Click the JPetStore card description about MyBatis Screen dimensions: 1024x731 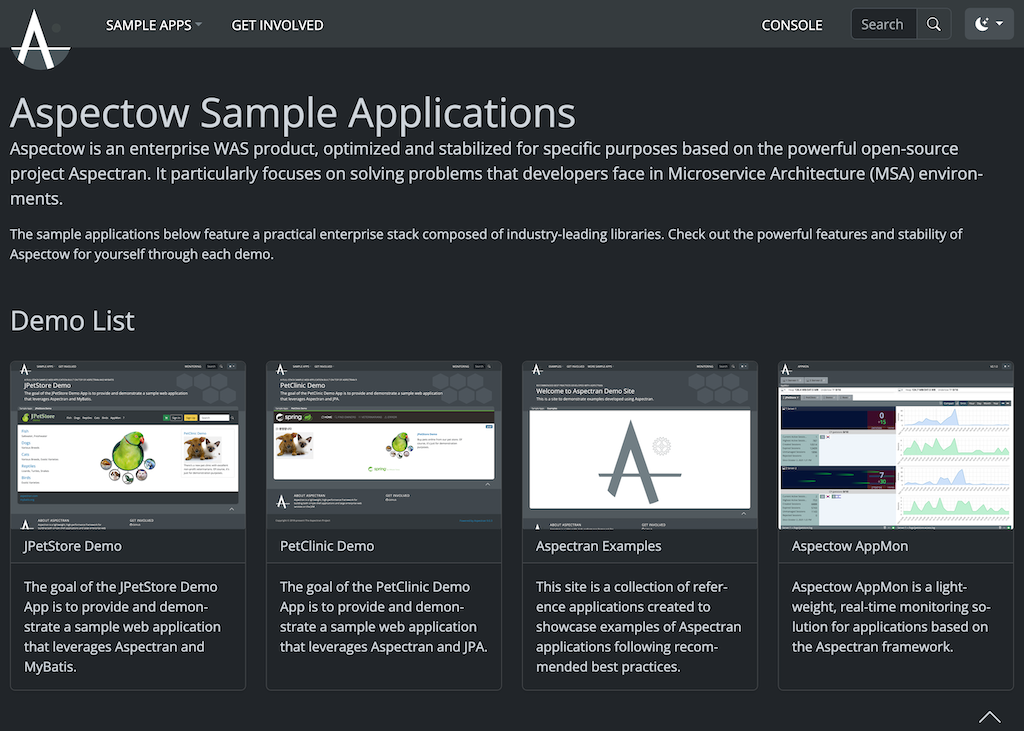123,626
